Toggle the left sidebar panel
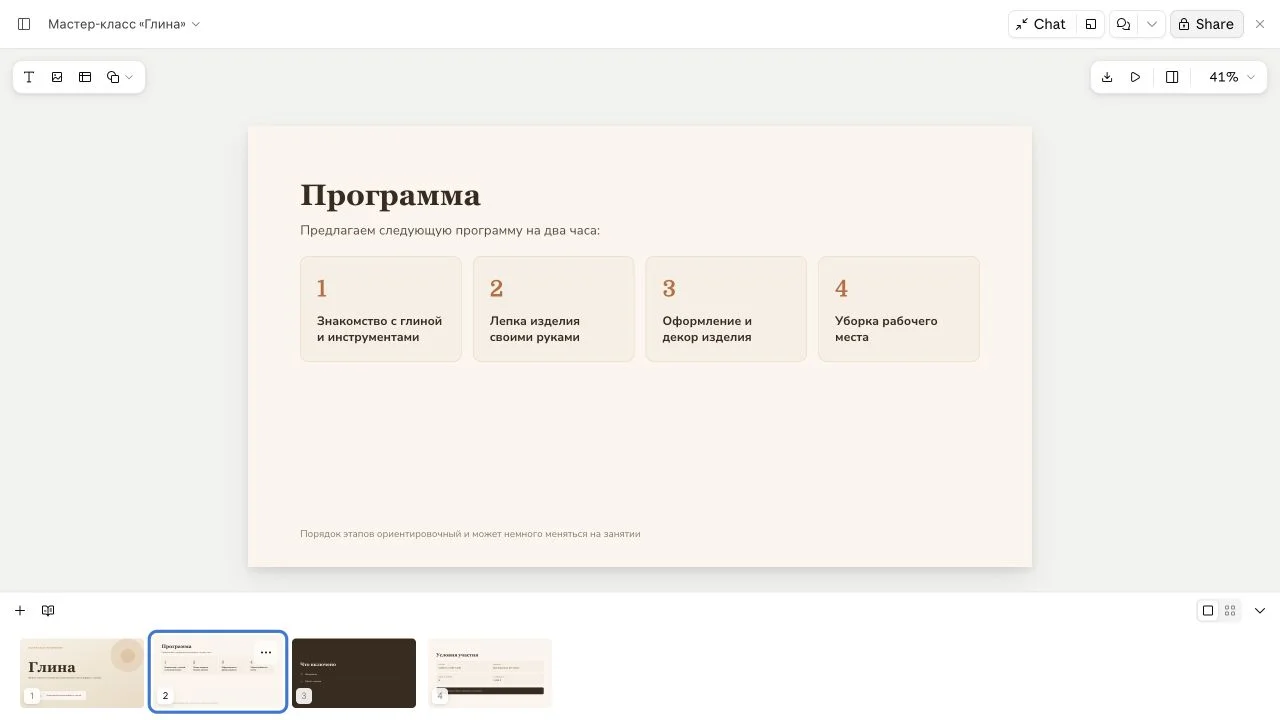Screen dimensions: 1280x720 [24, 24]
